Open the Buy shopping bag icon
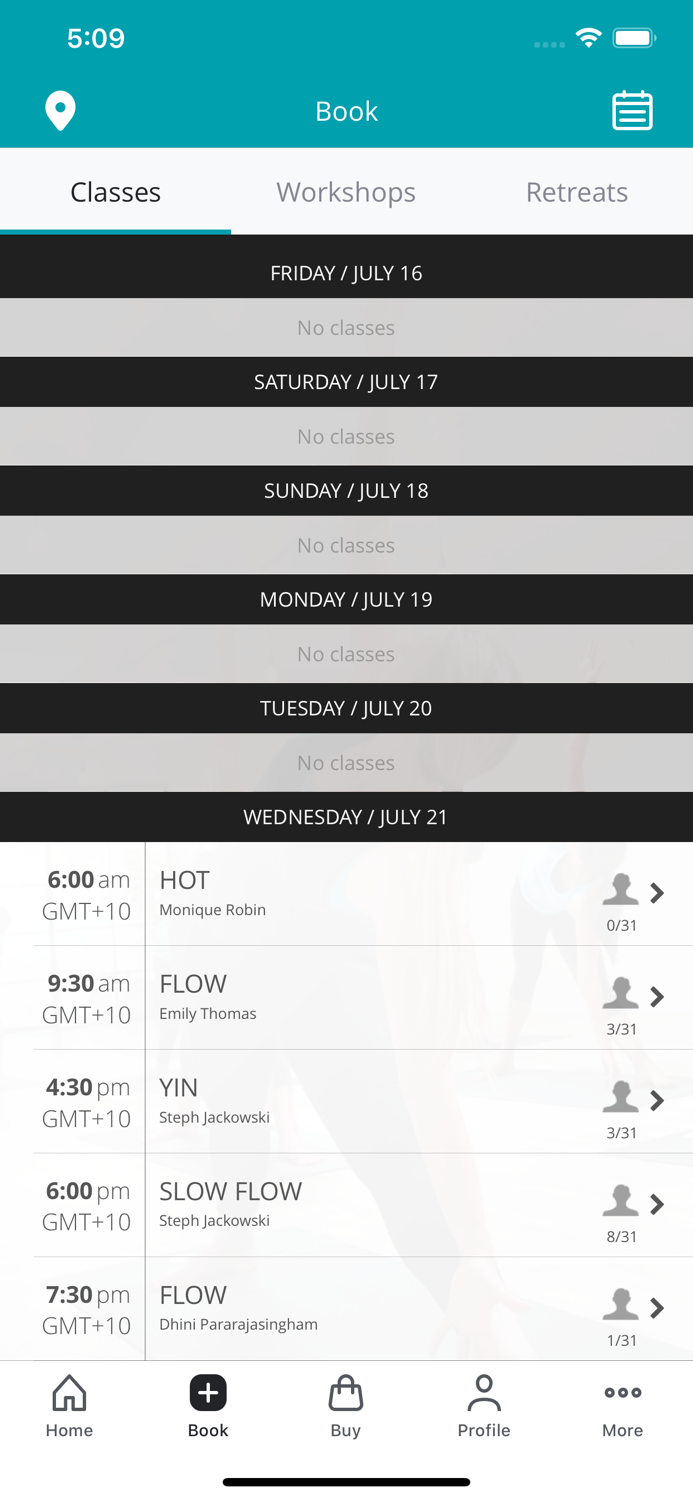This screenshot has height=1500, width=693. pyautogui.click(x=346, y=1406)
